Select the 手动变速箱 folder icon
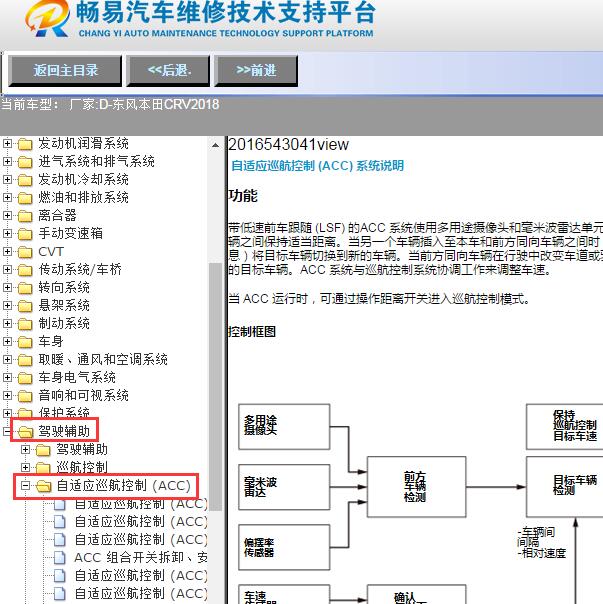Screen dimensions: 603x604 [x=25, y=234]
